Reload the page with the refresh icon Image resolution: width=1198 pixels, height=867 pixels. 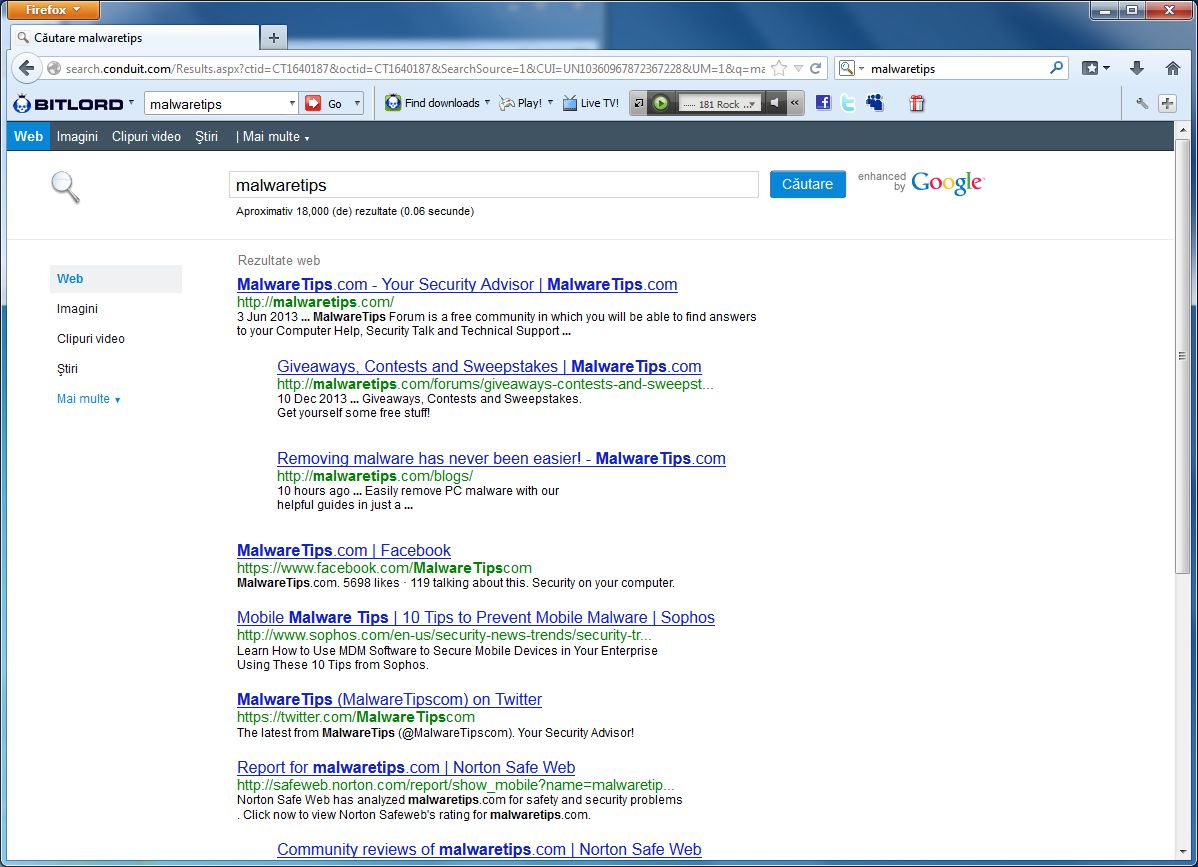815,68
